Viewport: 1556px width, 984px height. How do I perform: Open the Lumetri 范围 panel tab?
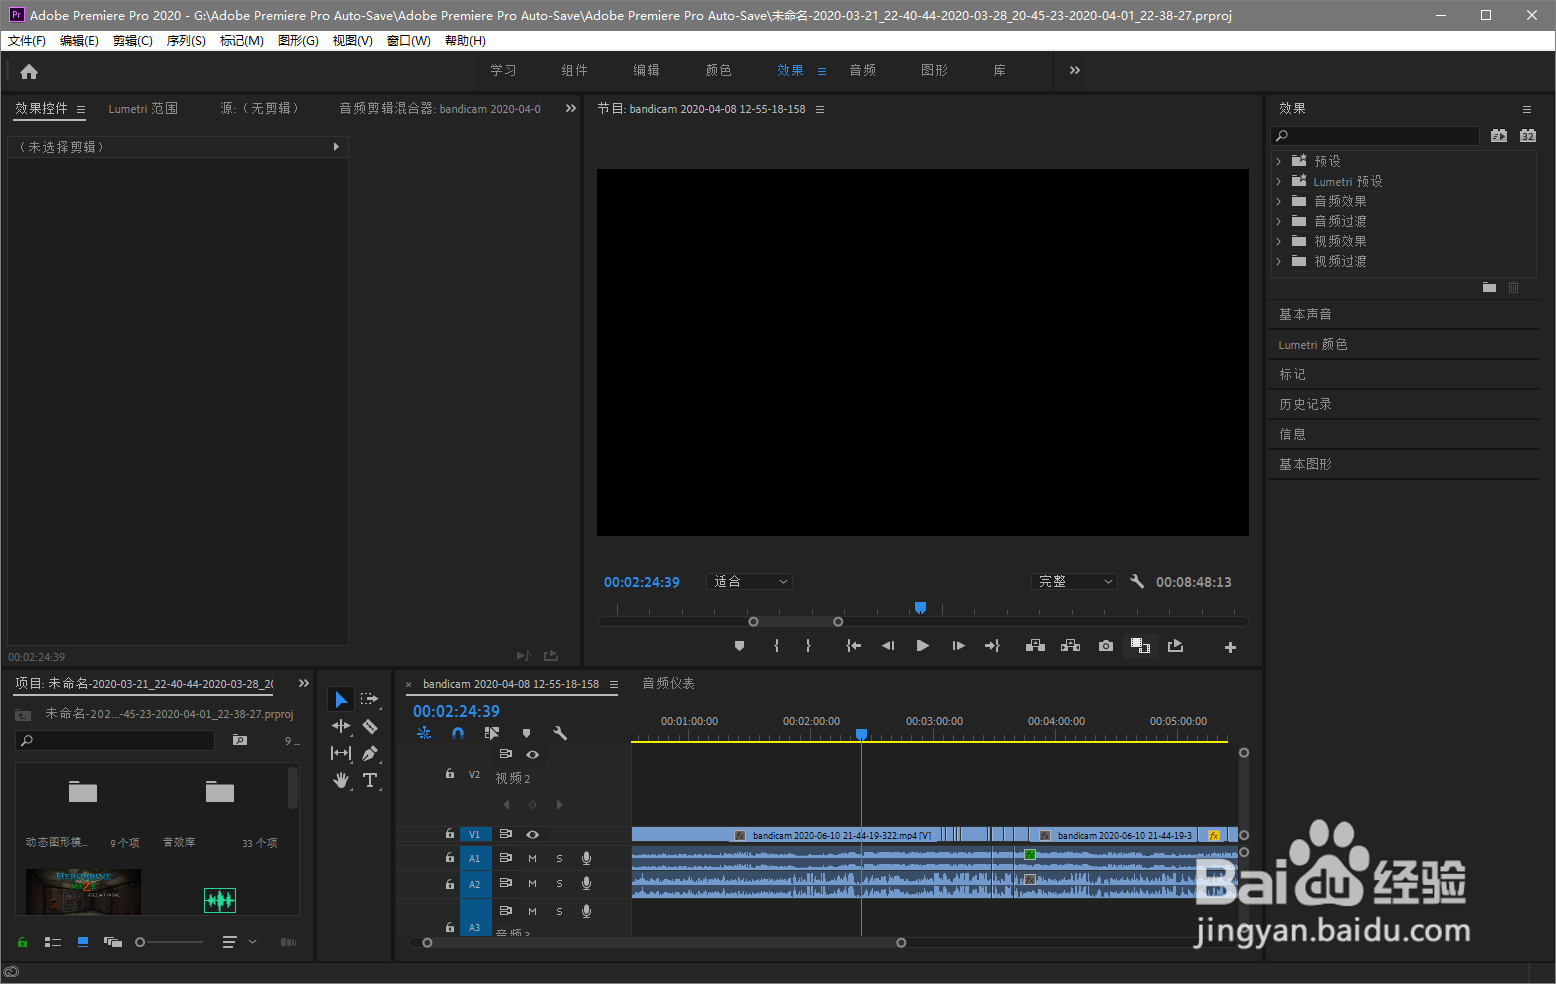[x=143, y=108]
